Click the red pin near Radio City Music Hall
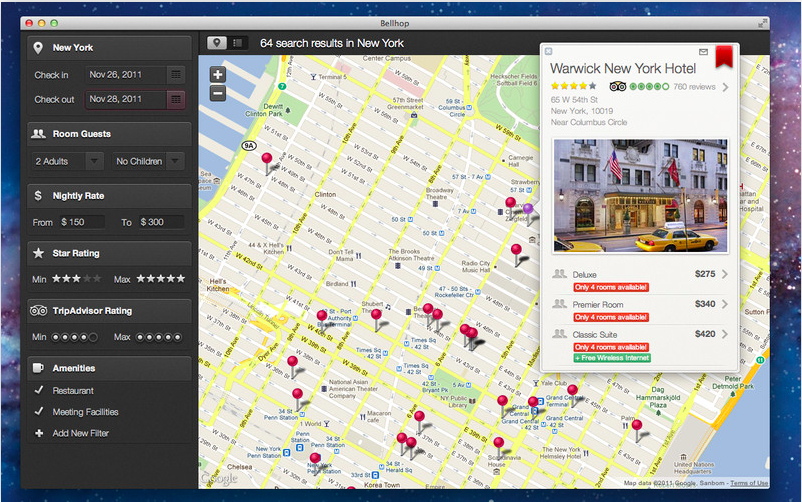This screenshot has width=802, height=502. 517,250
